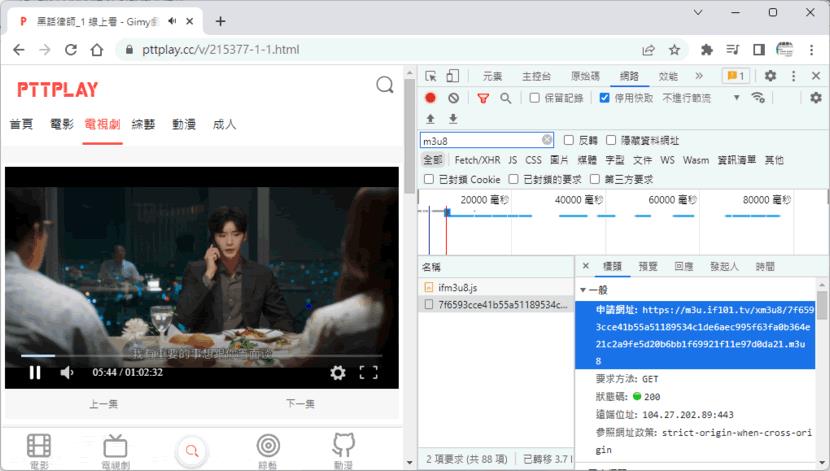The image size is (830, 471).
Task: Open network search magnifier in DevTools
Action: point(506,98)
